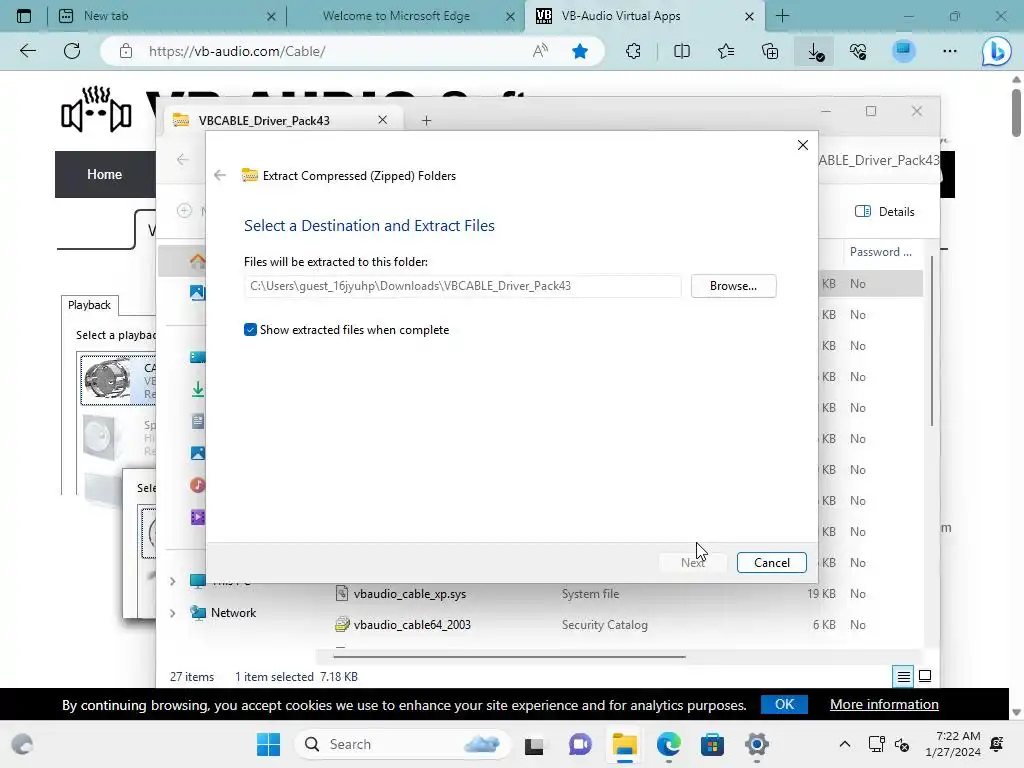Viewport: 1024px width, 768px height.
Task: Select Playback tab in website image
Action: [x=89, y=305]
